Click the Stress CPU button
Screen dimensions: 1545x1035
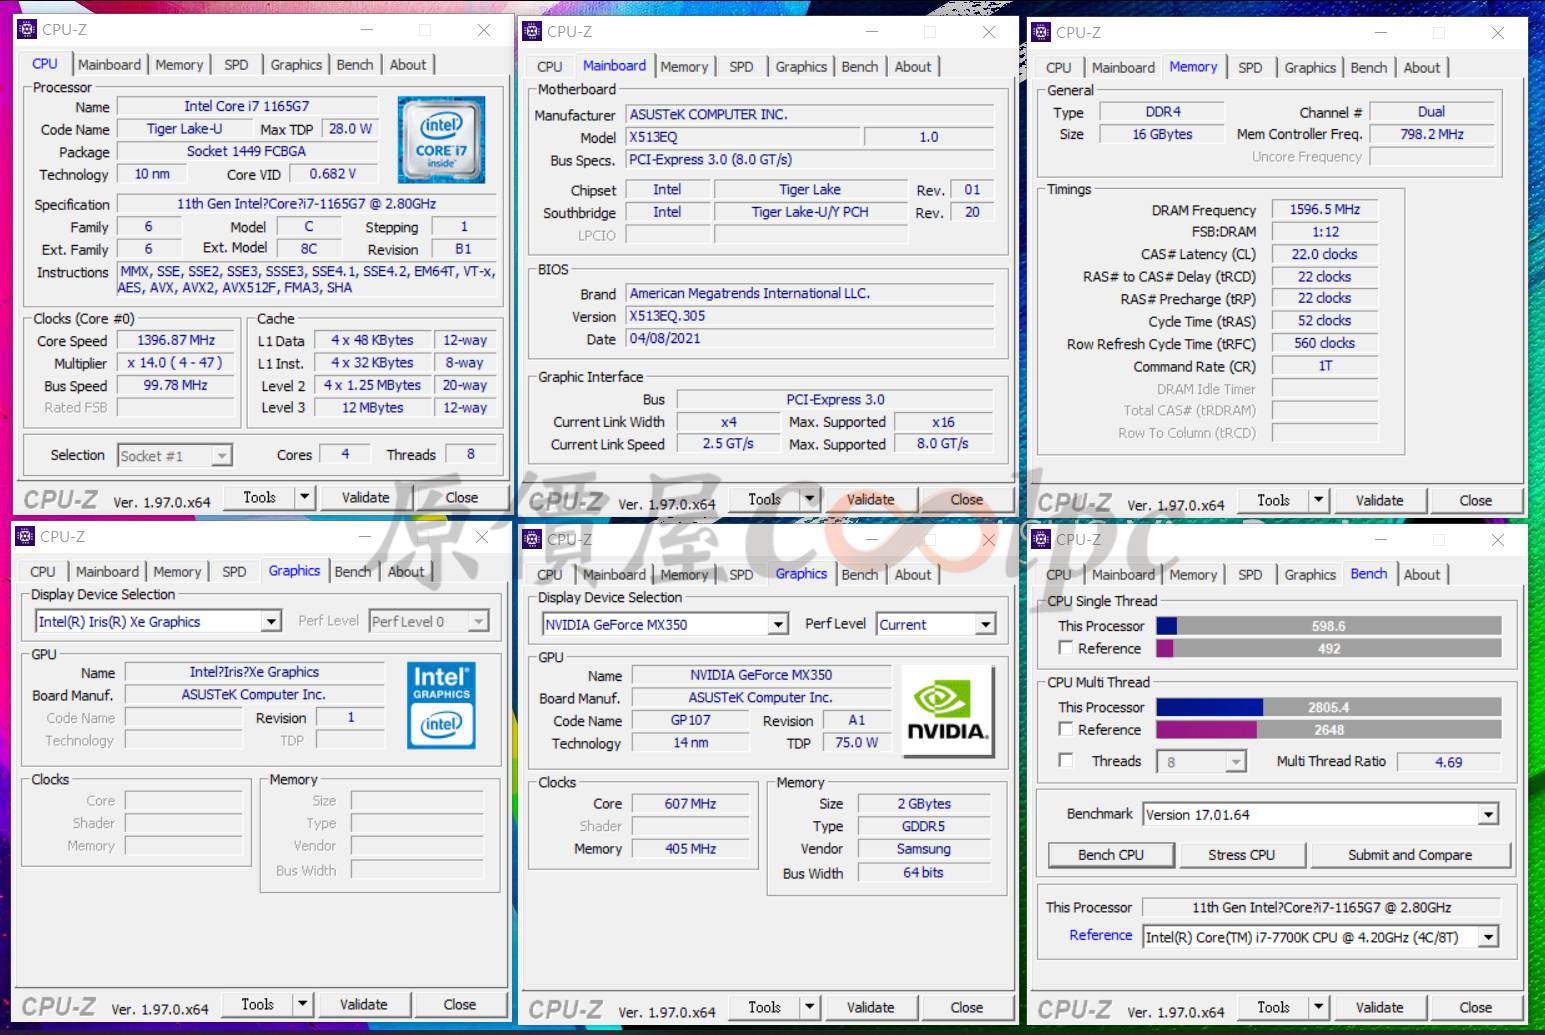click(1241, 855)
